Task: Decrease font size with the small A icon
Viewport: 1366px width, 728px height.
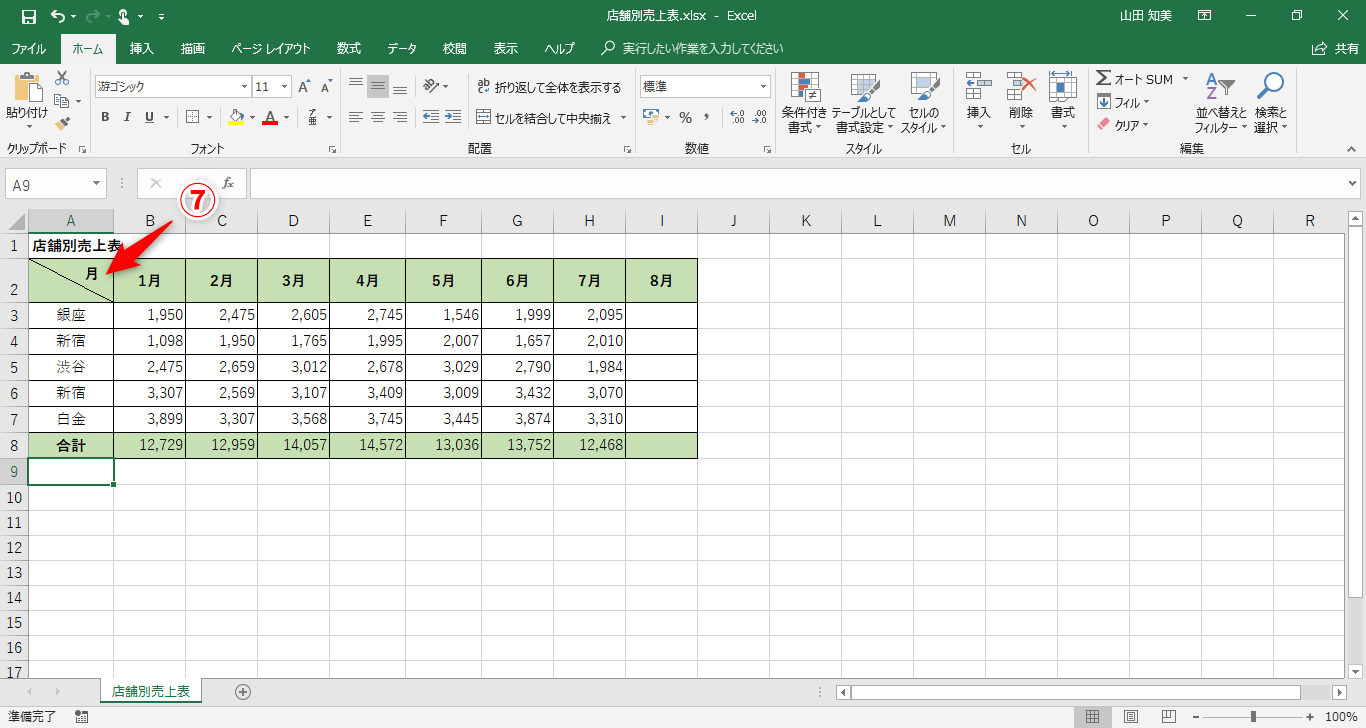Action: click(326, 87)
